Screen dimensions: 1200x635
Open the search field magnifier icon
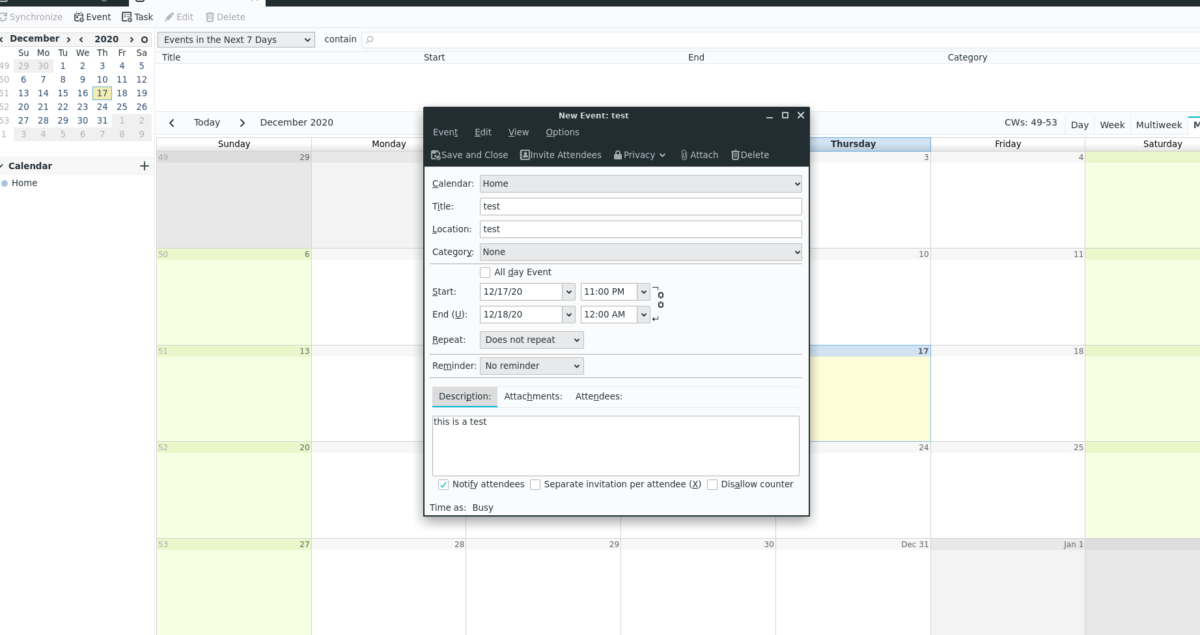coord(370,39)
